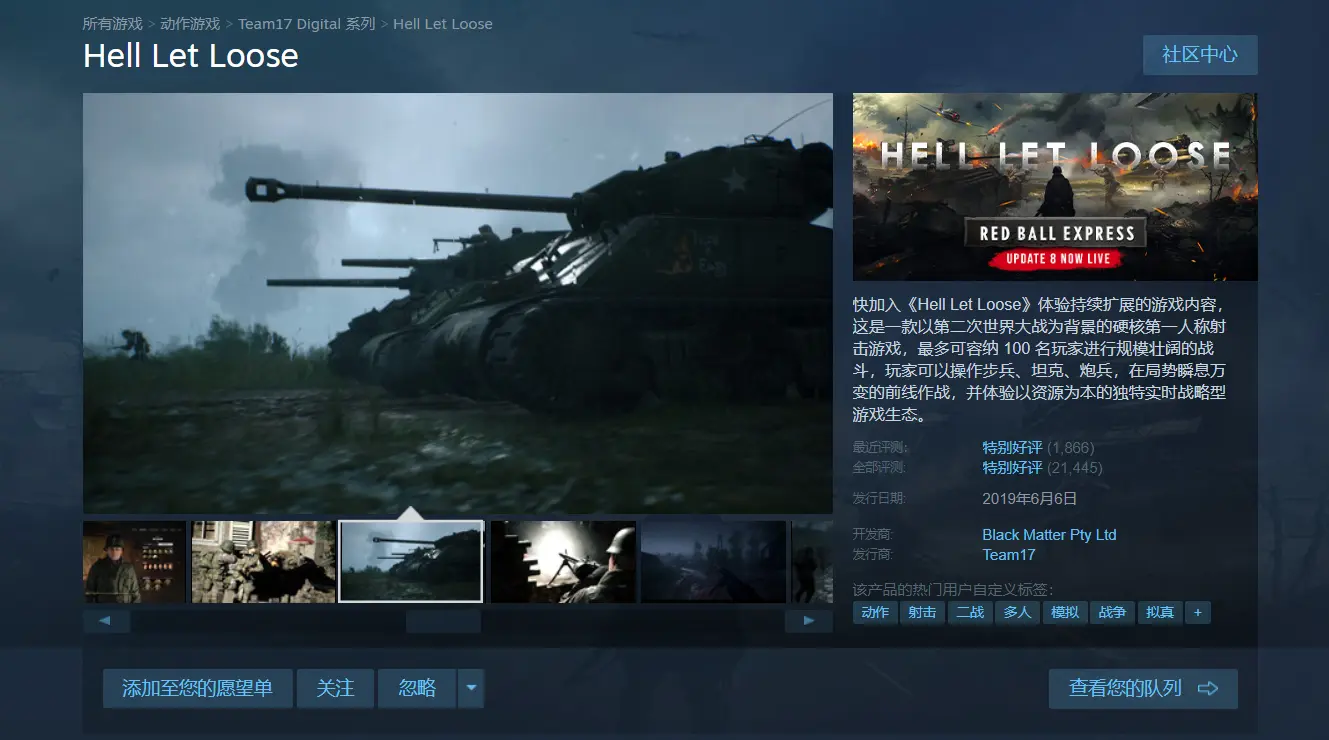This screenshot has width=1329, height=740.
Task: Click the plus icon to add tags
Action: click(1198, 612)
